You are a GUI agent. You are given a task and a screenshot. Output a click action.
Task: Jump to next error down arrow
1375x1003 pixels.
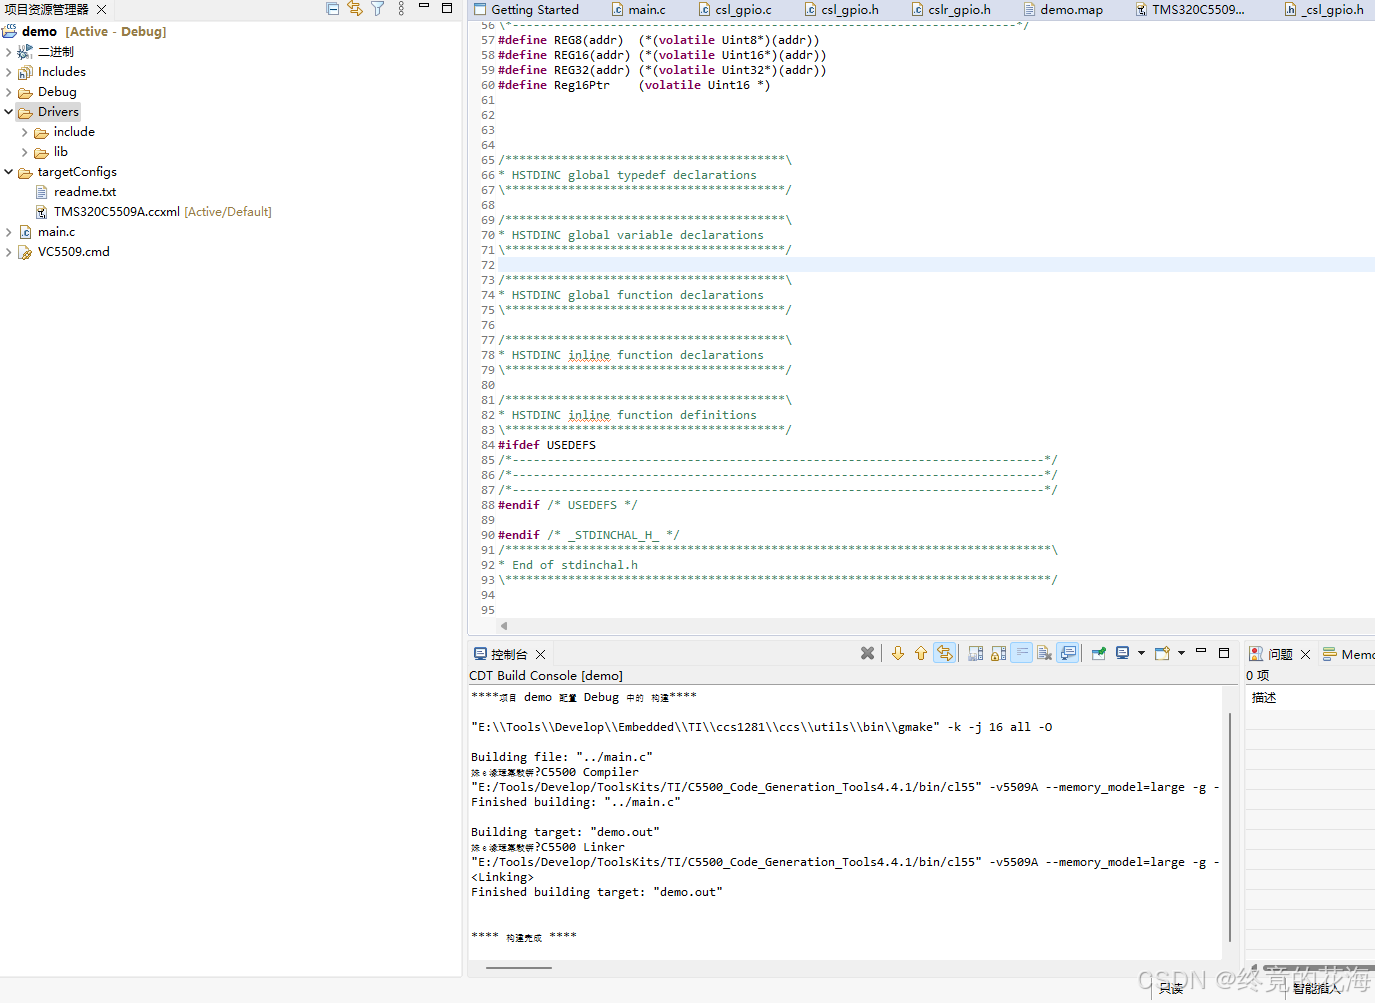pyautogui.click(x=898, y=653)
